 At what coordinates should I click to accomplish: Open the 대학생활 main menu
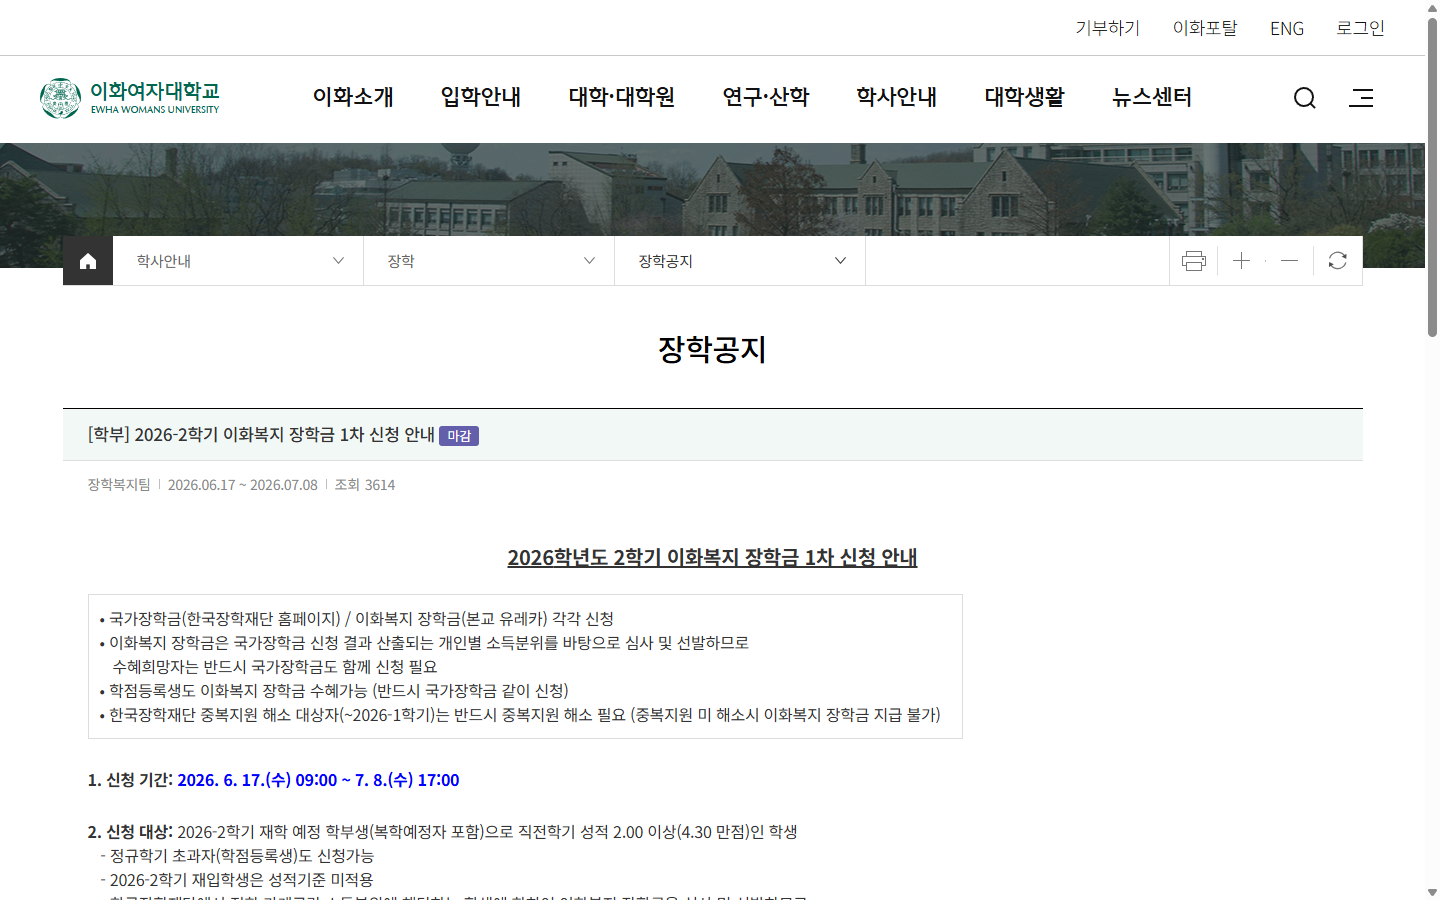tap(1025, 97)
